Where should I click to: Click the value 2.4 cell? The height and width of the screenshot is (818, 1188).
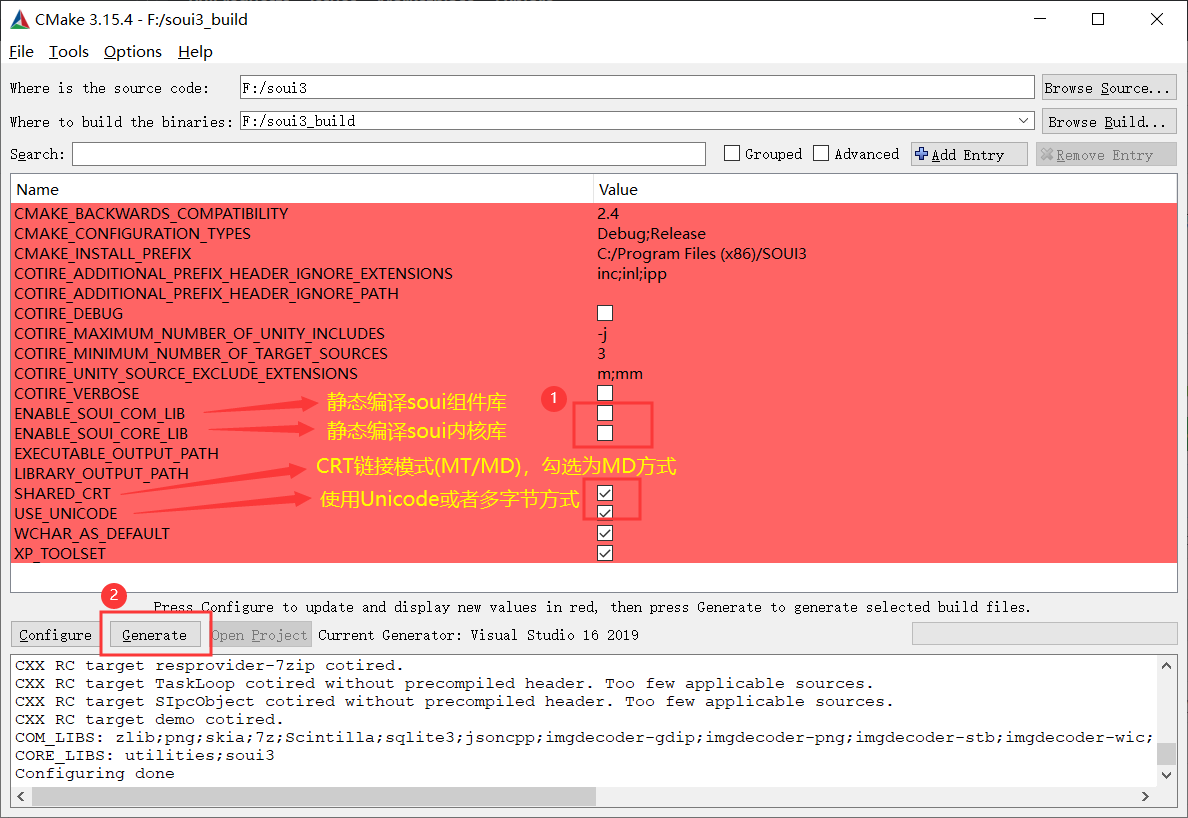(x=608, y=214)
